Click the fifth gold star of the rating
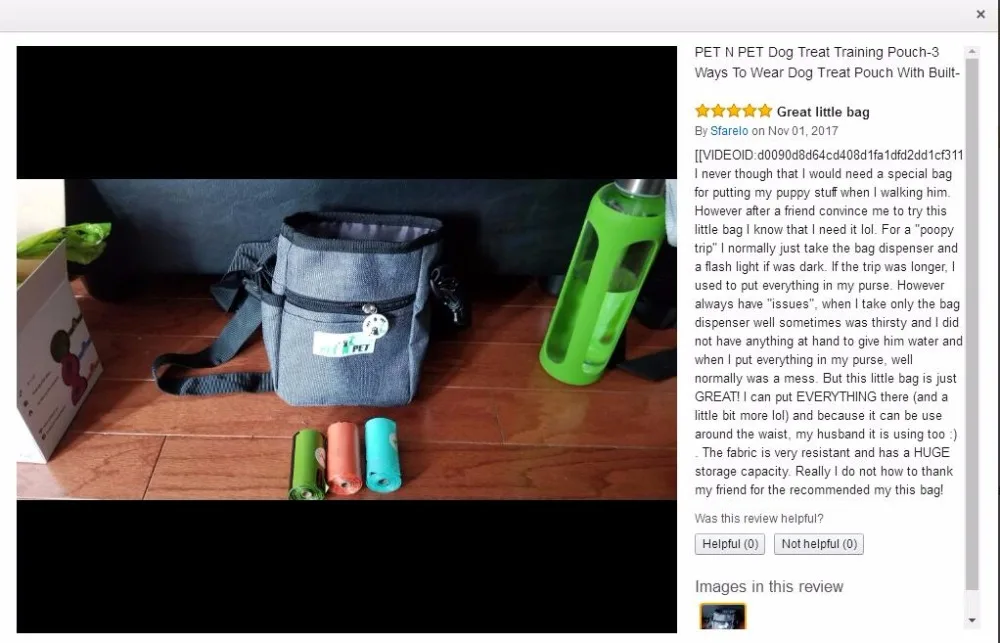The width and height of the screenshot is (1000, 643). 765,111
